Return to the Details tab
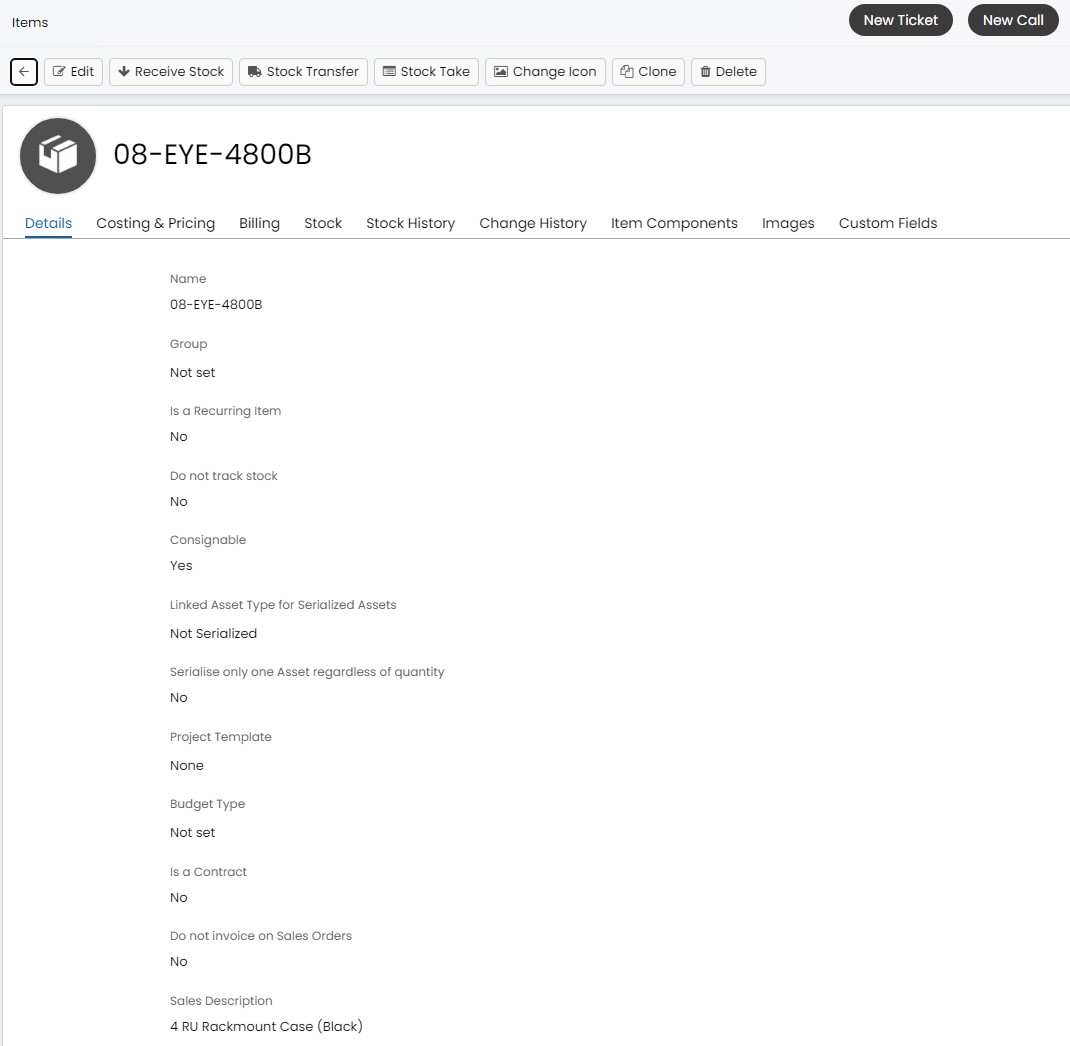The width and height of the screenshot is (1070, 1046). 48,223
